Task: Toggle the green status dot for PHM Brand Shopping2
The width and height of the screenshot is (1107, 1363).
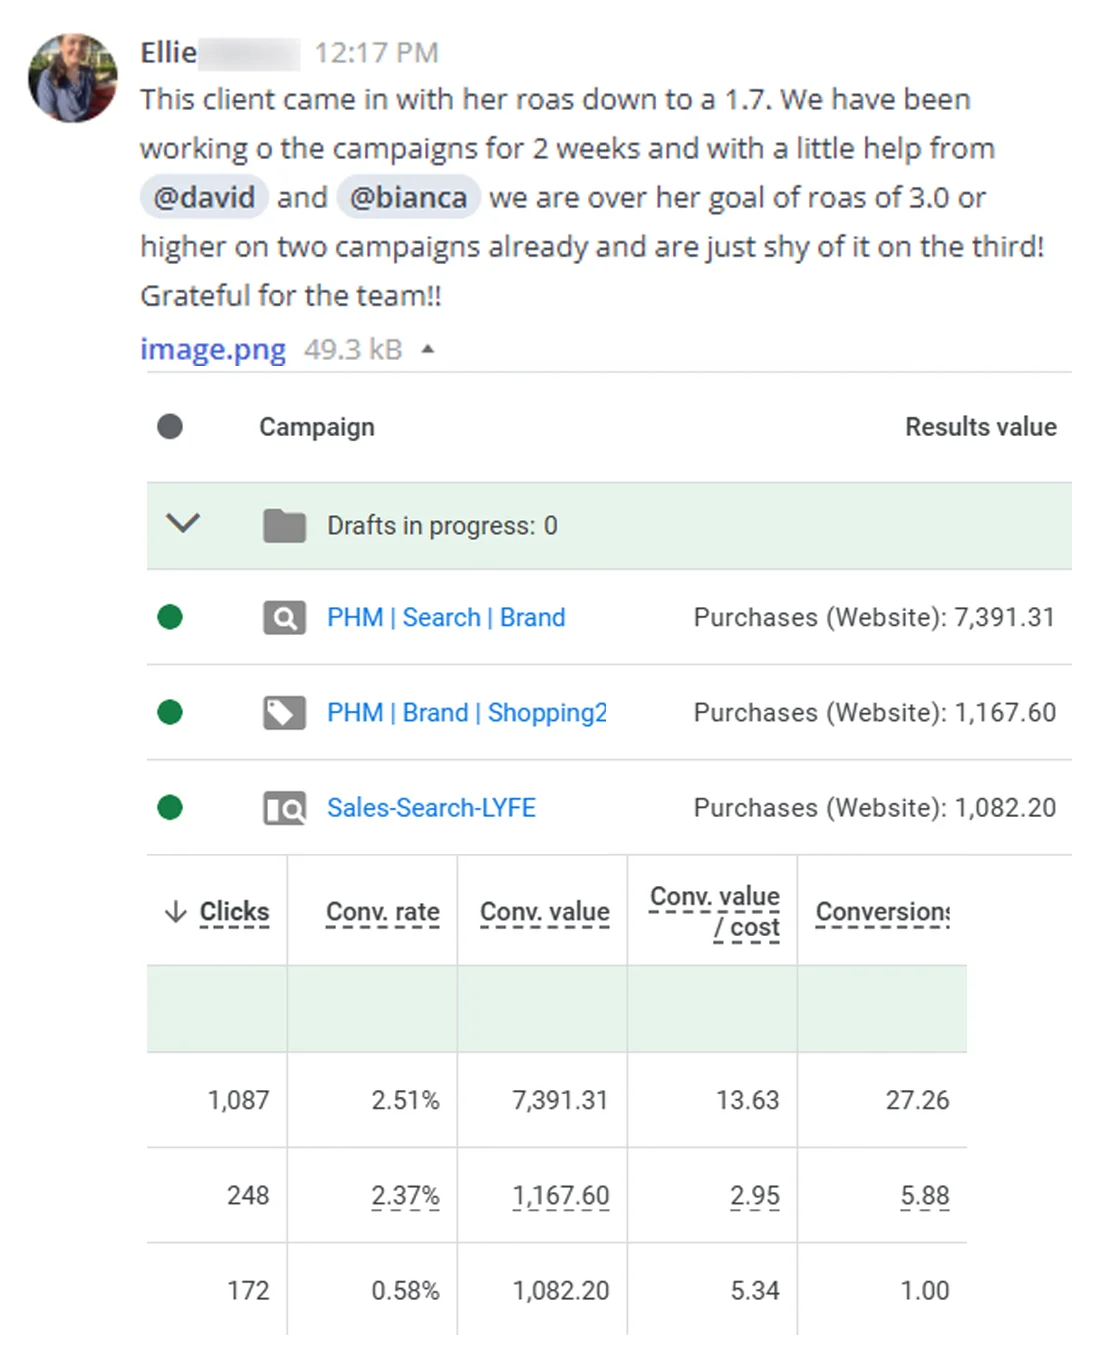Action: point(170,712)
